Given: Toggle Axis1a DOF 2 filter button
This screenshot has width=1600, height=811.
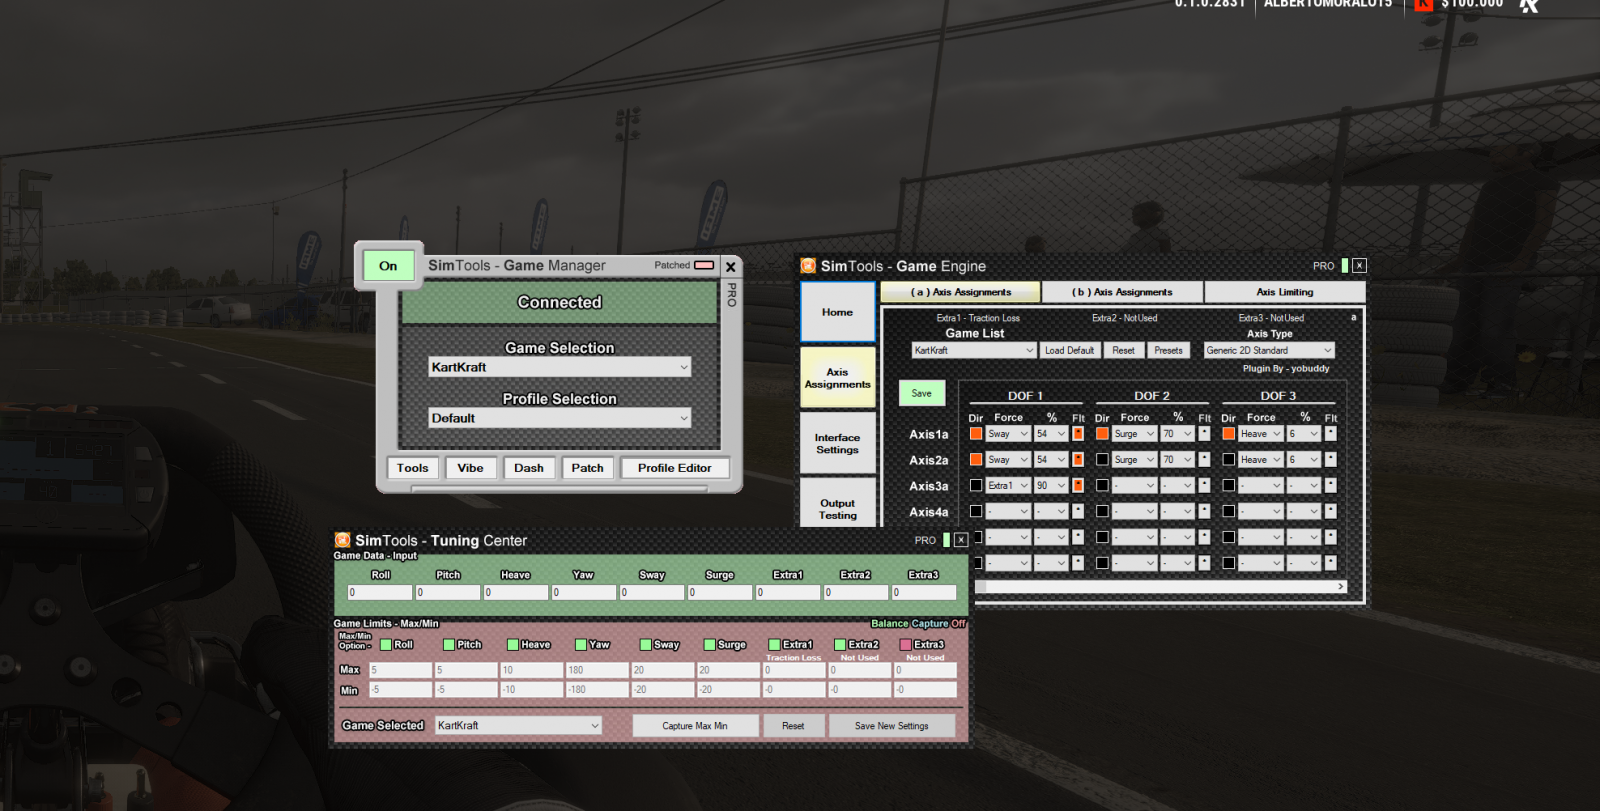Looking at the screenshot, I should point(1204,434).
